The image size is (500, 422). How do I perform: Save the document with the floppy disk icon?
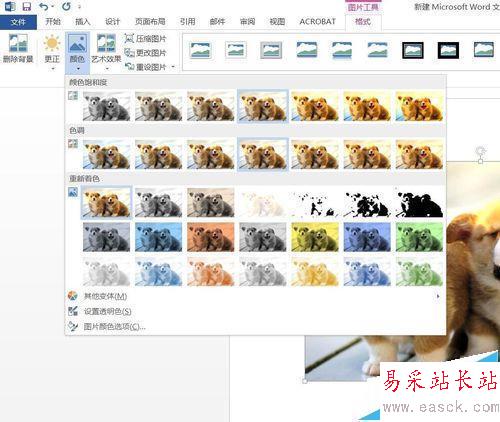pos(26,6)
